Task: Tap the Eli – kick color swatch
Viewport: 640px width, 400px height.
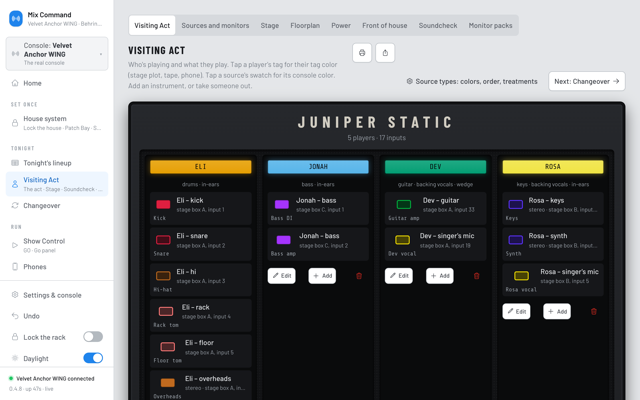Action: (163, 204)
